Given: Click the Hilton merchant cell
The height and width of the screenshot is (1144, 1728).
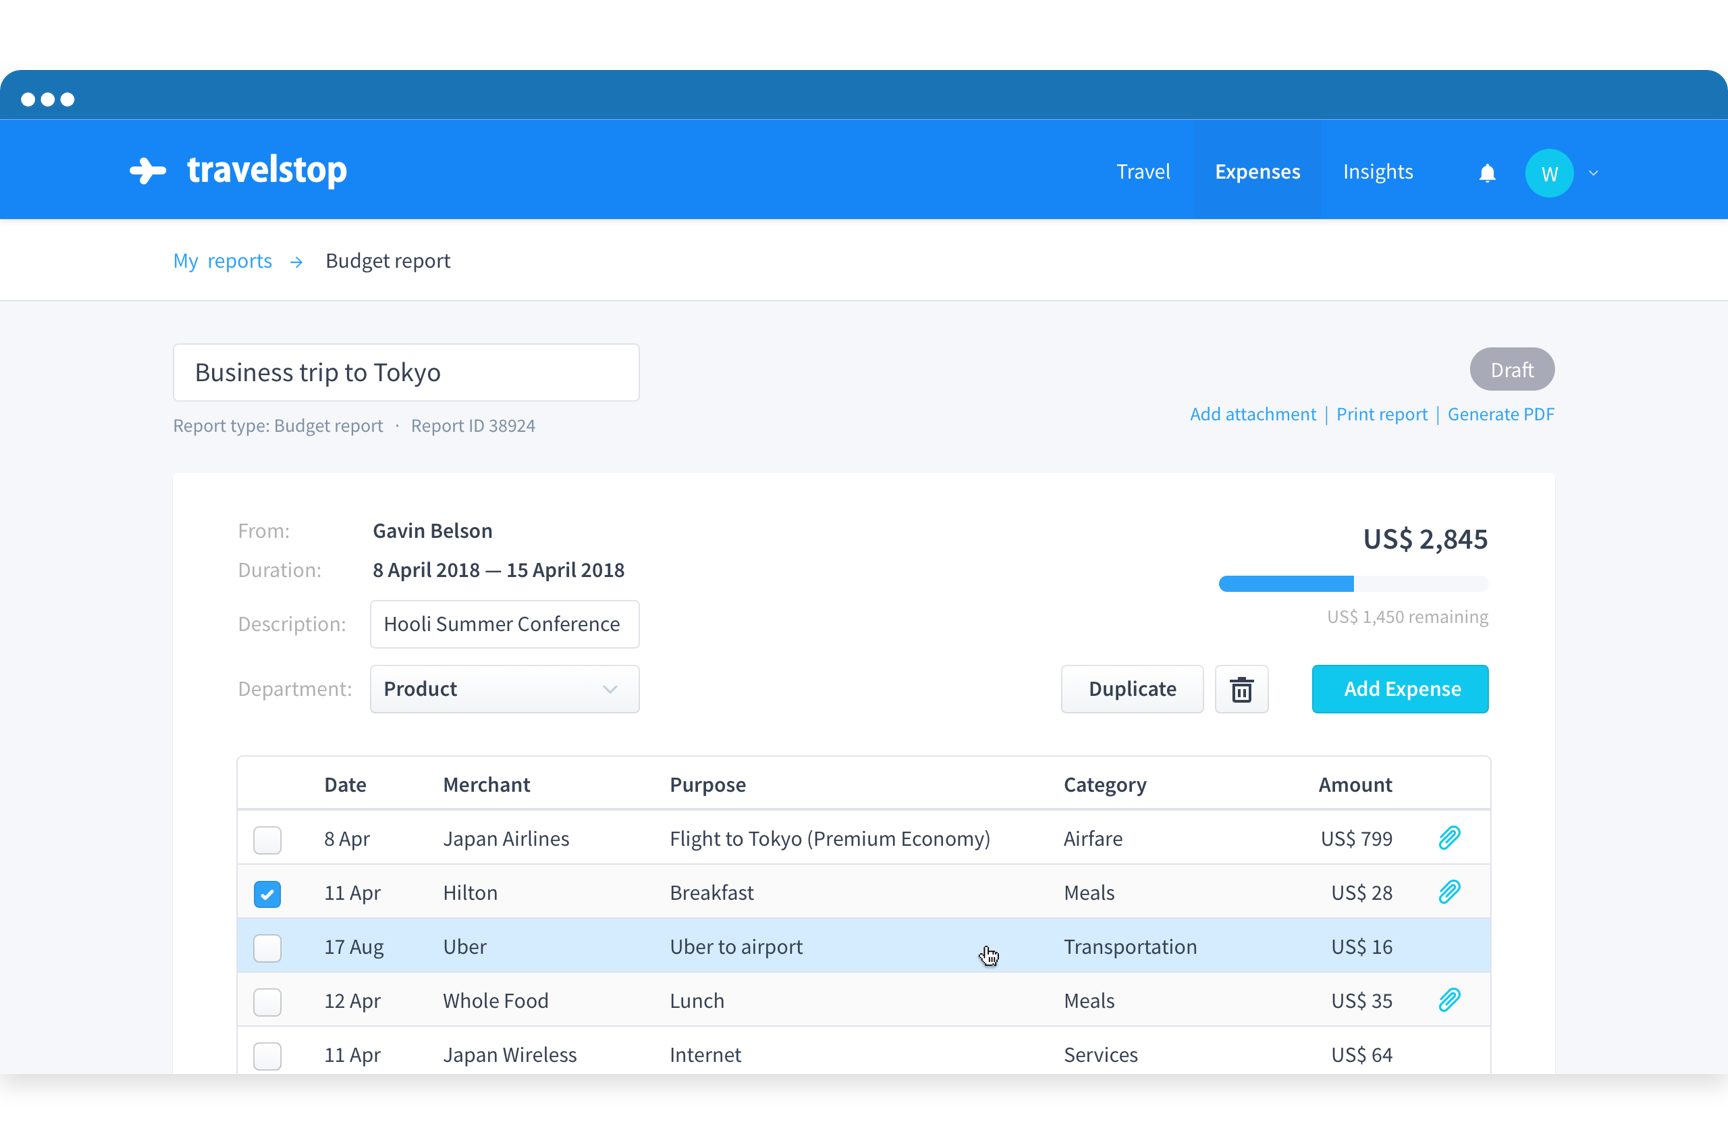Looking at the screenshot, I should [470, 893].
